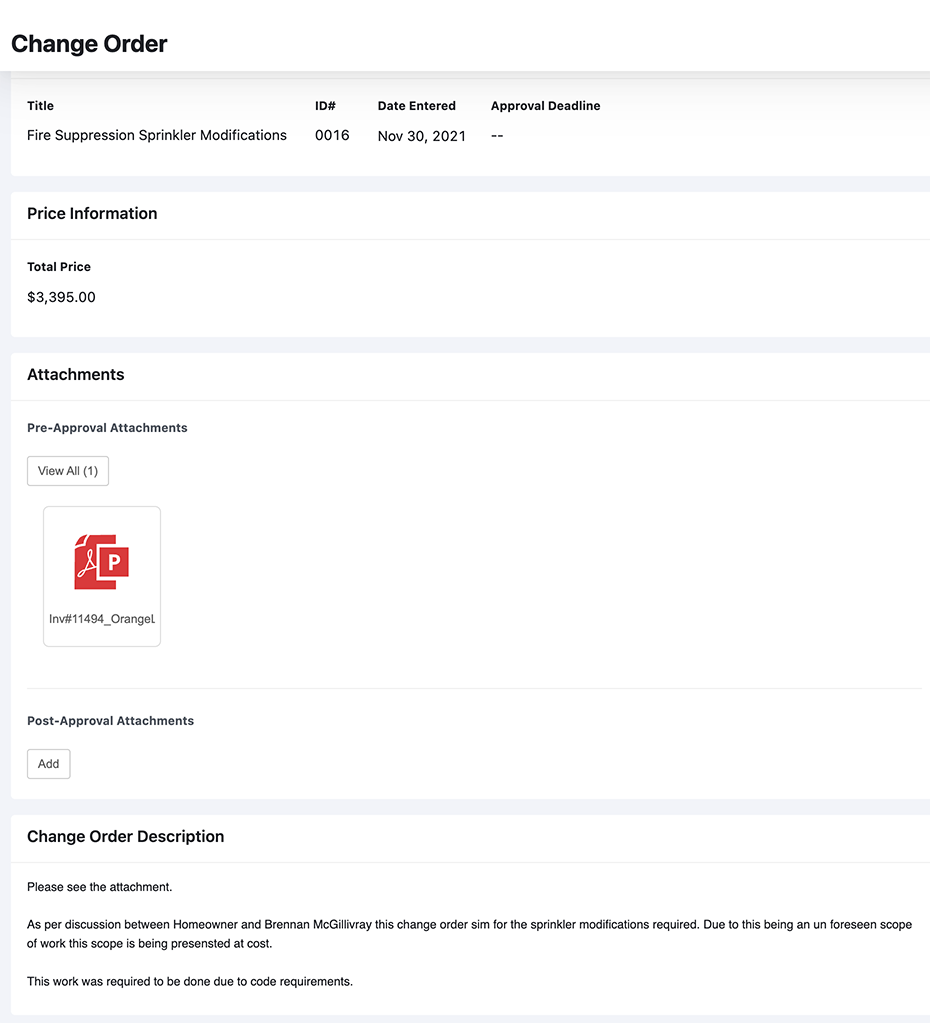Select the Inv#11494_OrangeL file name

(102, 619)
